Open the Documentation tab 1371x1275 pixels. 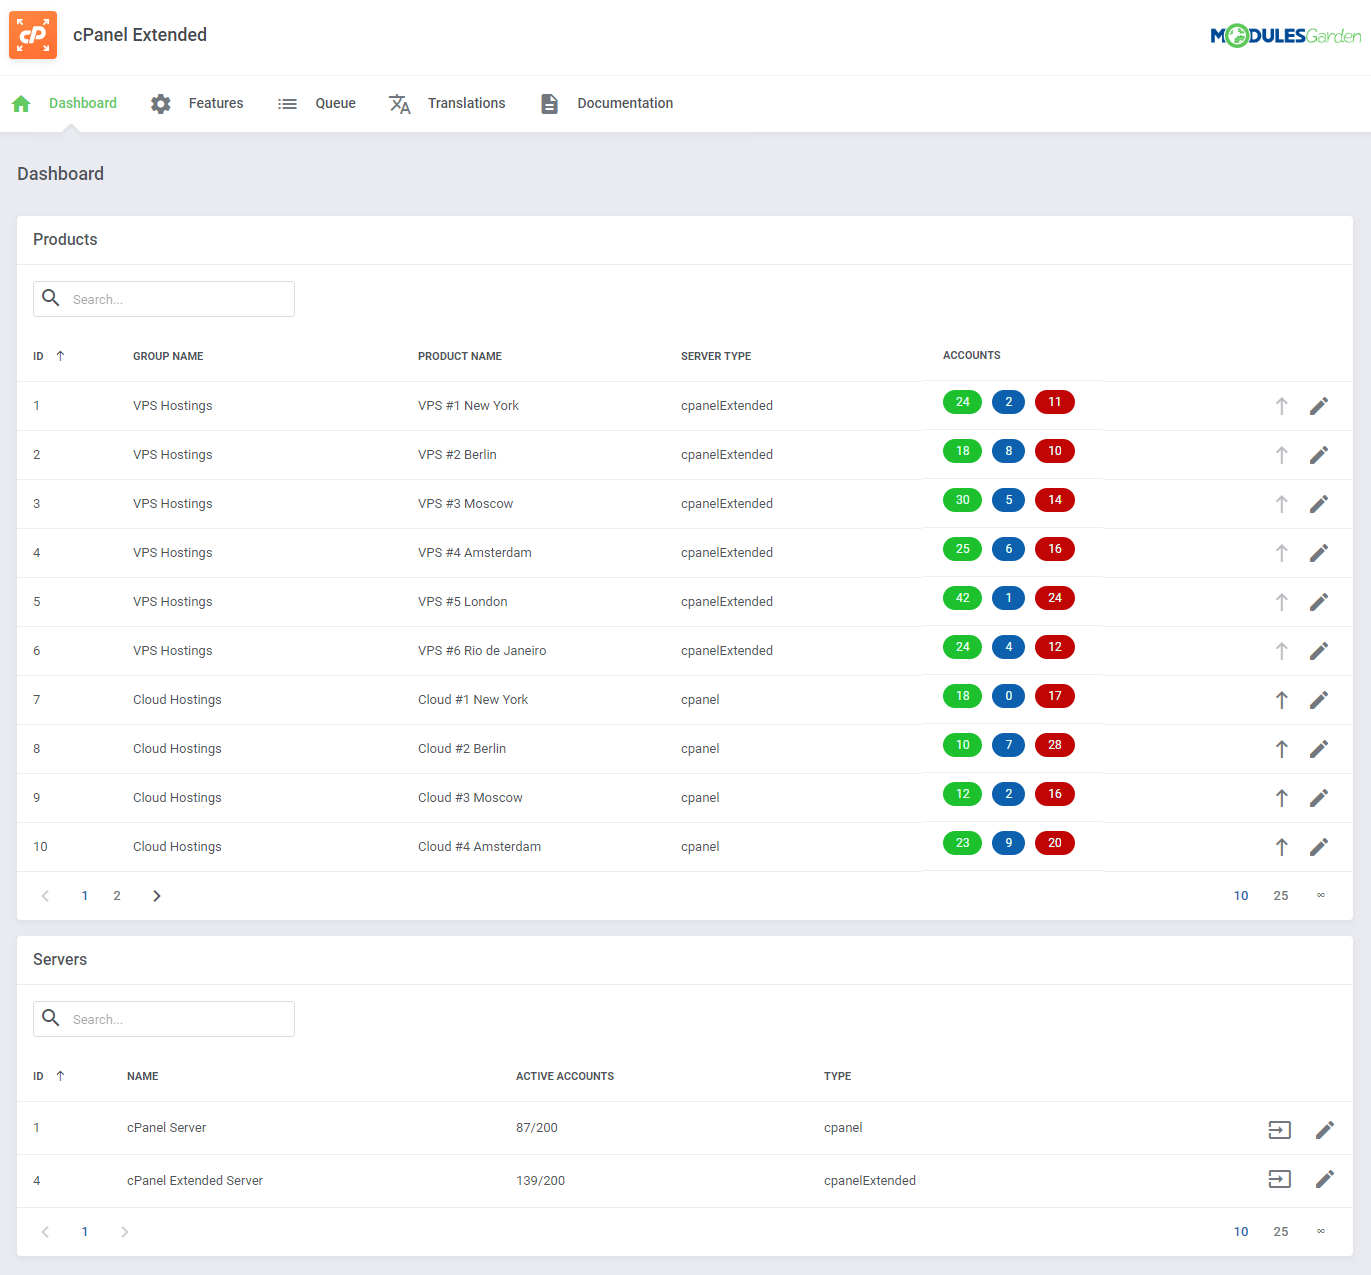tap(606, 103)
